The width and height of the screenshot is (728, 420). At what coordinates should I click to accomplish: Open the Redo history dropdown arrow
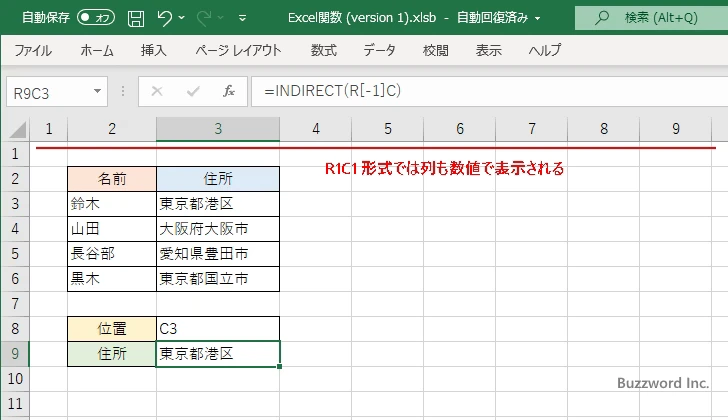click(221, 18)
